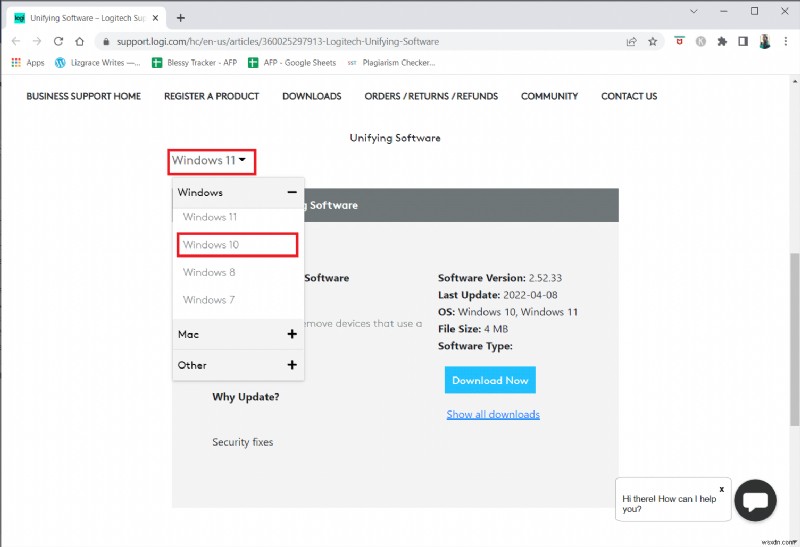Select the Unifying Software browser tab
Image resolution: width=800 pixels, height=547 pixels.
87,18
